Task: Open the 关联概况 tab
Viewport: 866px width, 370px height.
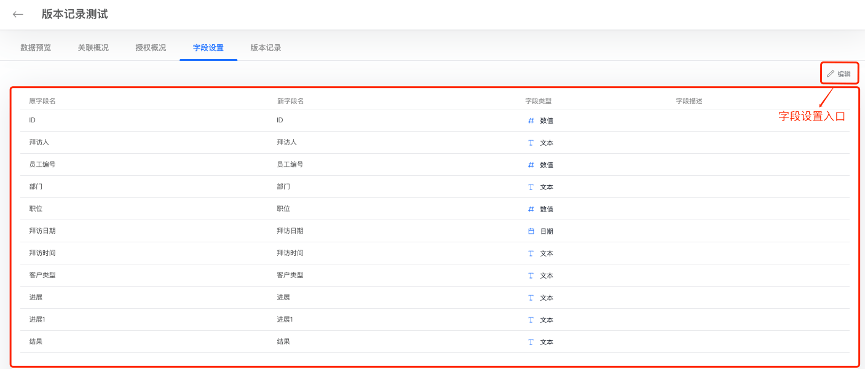Action: (93, 47)
